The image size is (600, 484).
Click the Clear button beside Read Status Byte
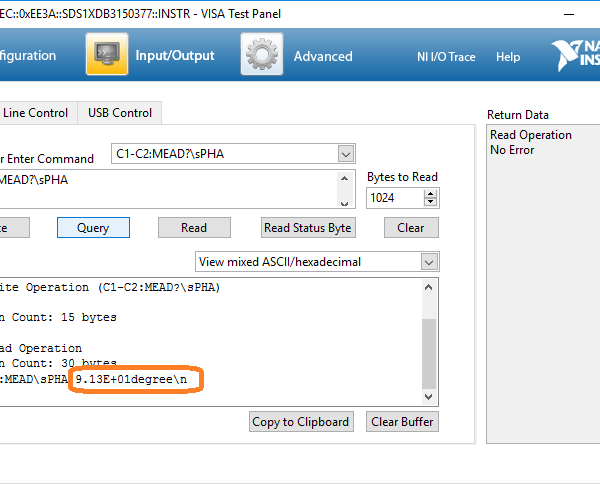[x=411, y=228]
